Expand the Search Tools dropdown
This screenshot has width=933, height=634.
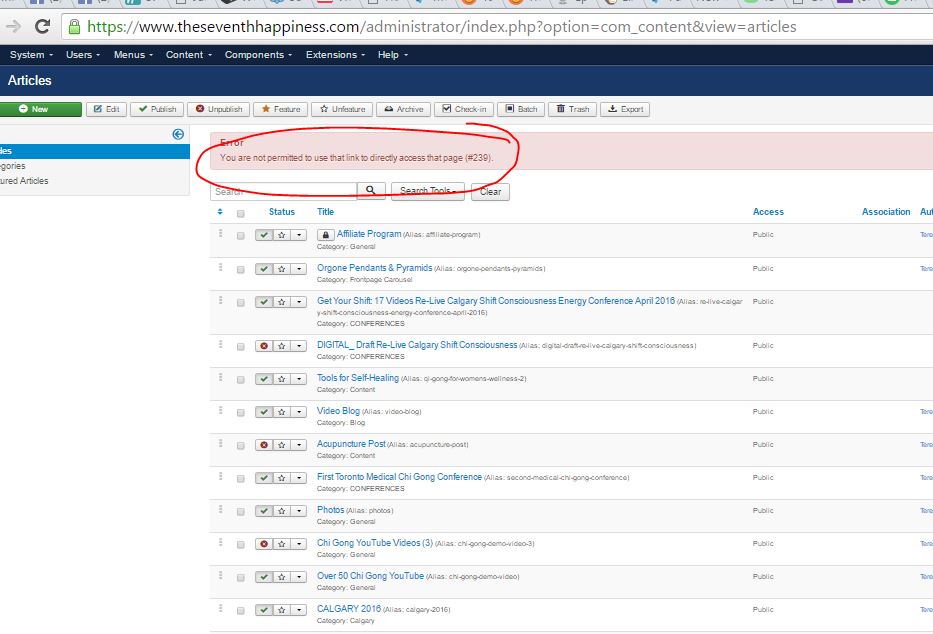click(428, 191)
